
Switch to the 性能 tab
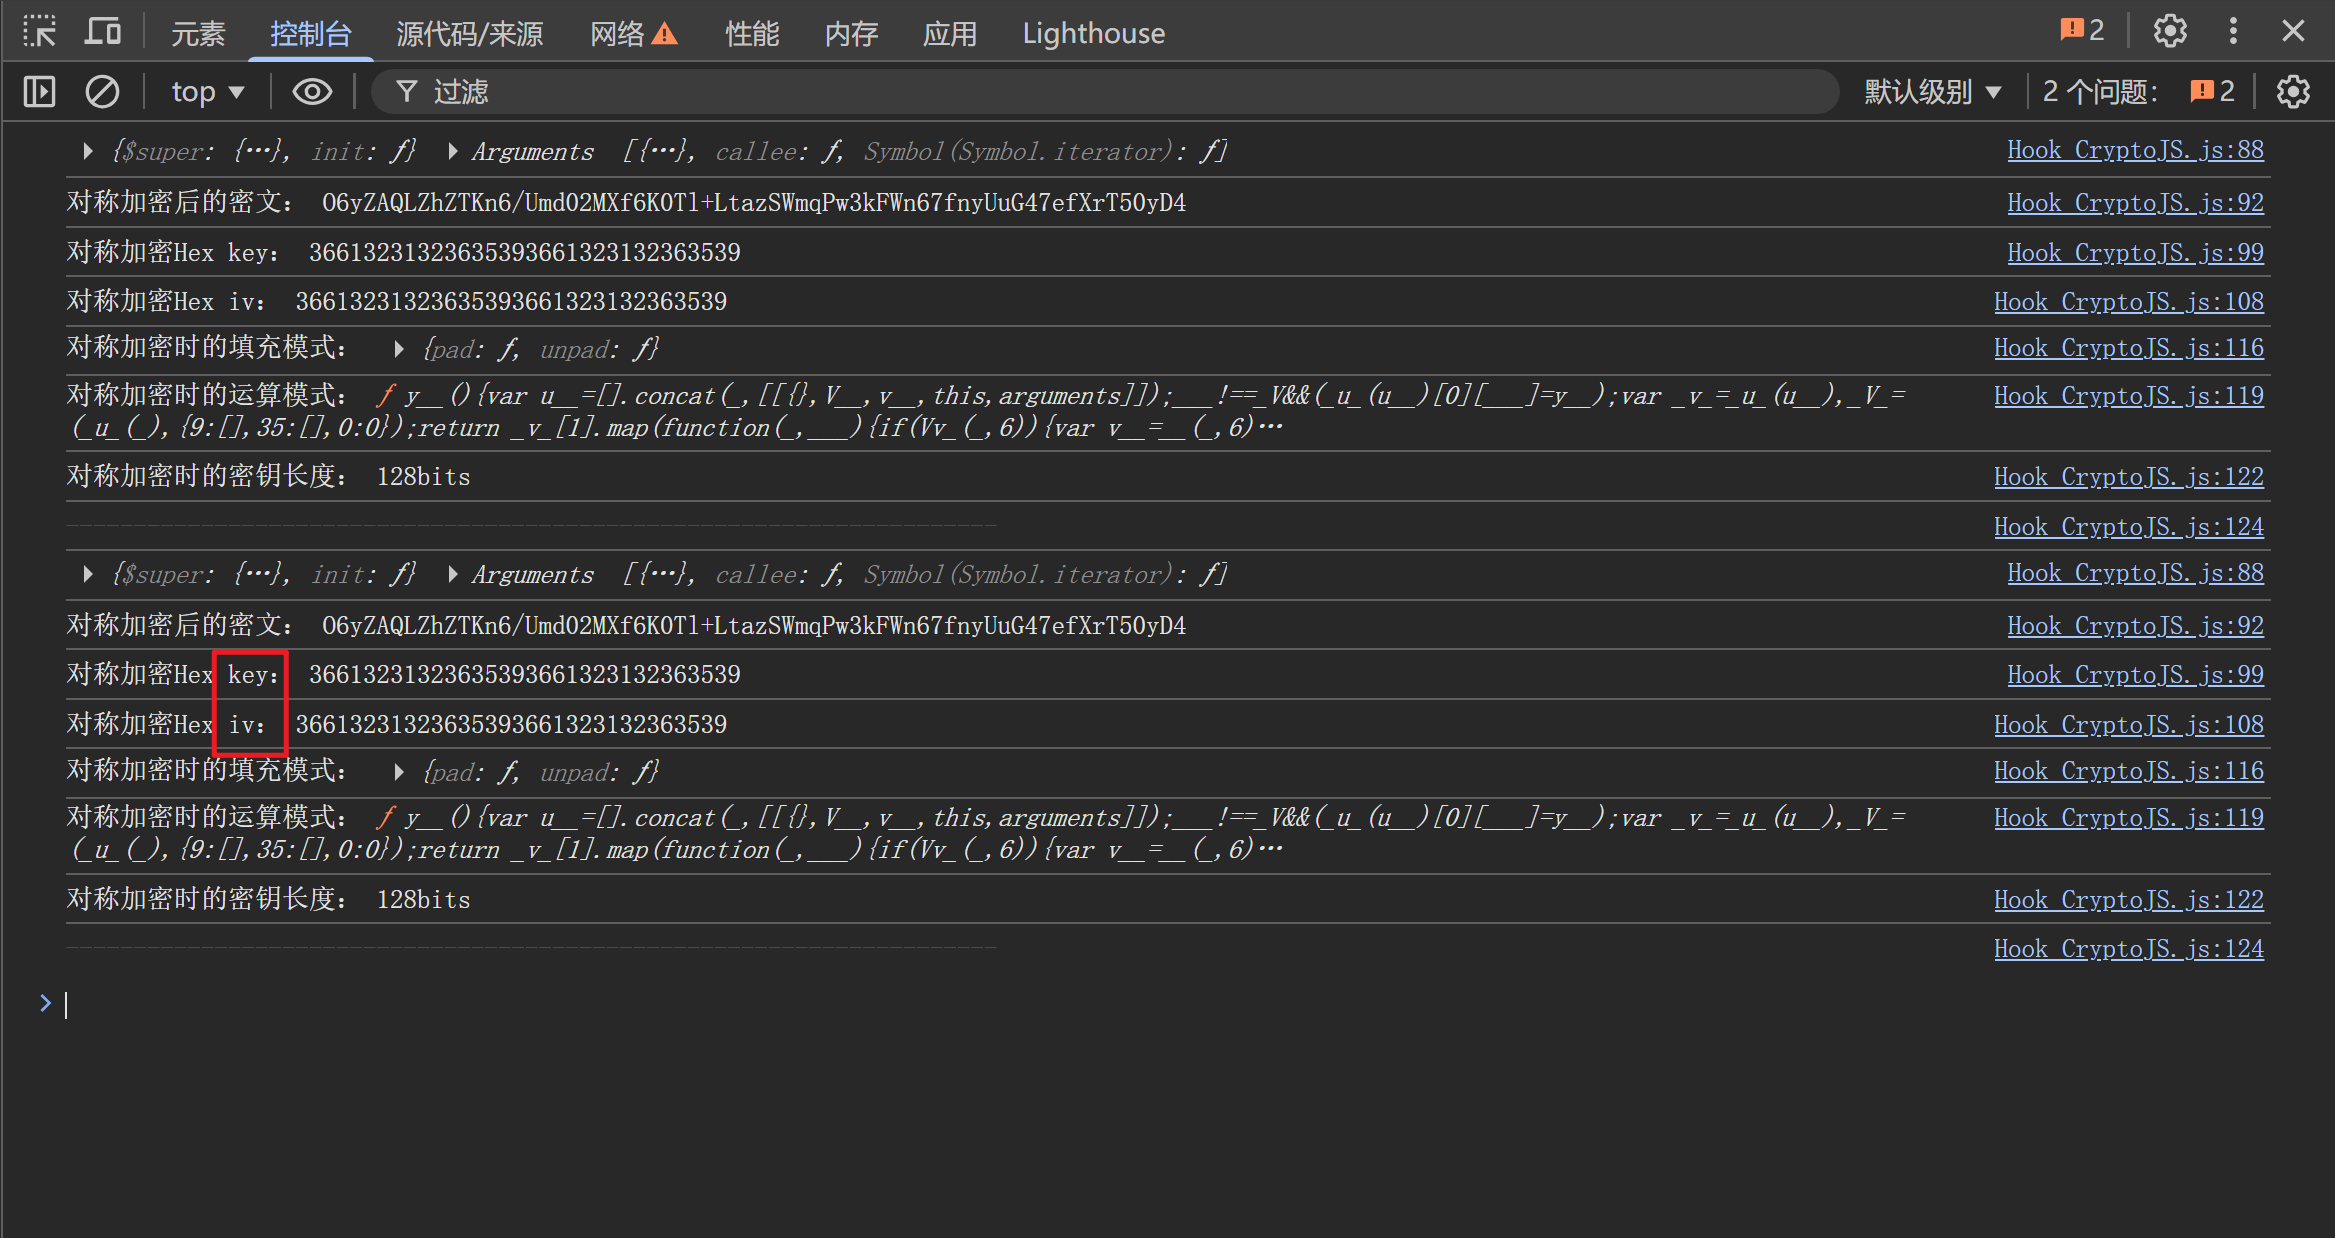[752, 33]
